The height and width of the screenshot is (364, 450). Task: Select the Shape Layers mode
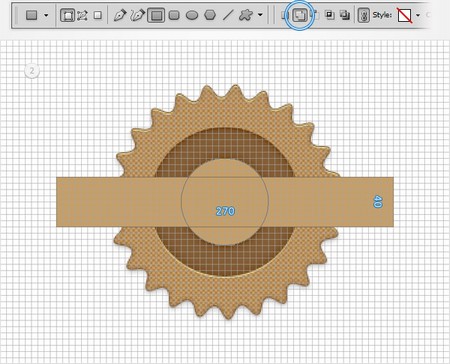coord(67,15)
